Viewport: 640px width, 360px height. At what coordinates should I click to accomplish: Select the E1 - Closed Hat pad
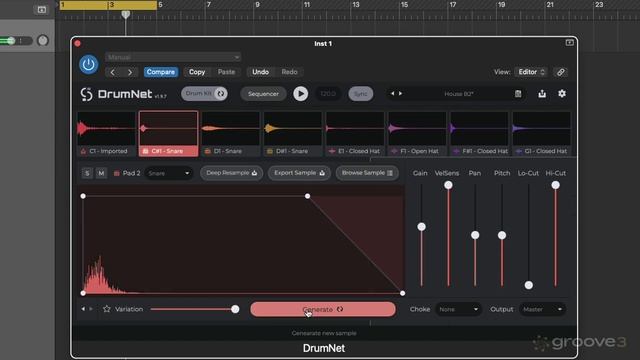355,133
